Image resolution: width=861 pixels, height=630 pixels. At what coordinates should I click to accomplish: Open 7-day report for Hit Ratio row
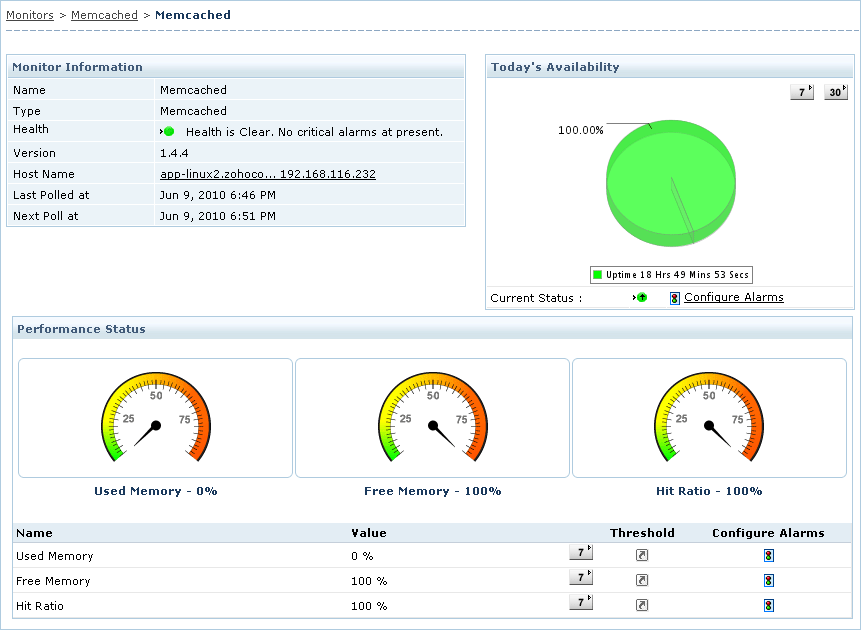(x=581, y=602)
